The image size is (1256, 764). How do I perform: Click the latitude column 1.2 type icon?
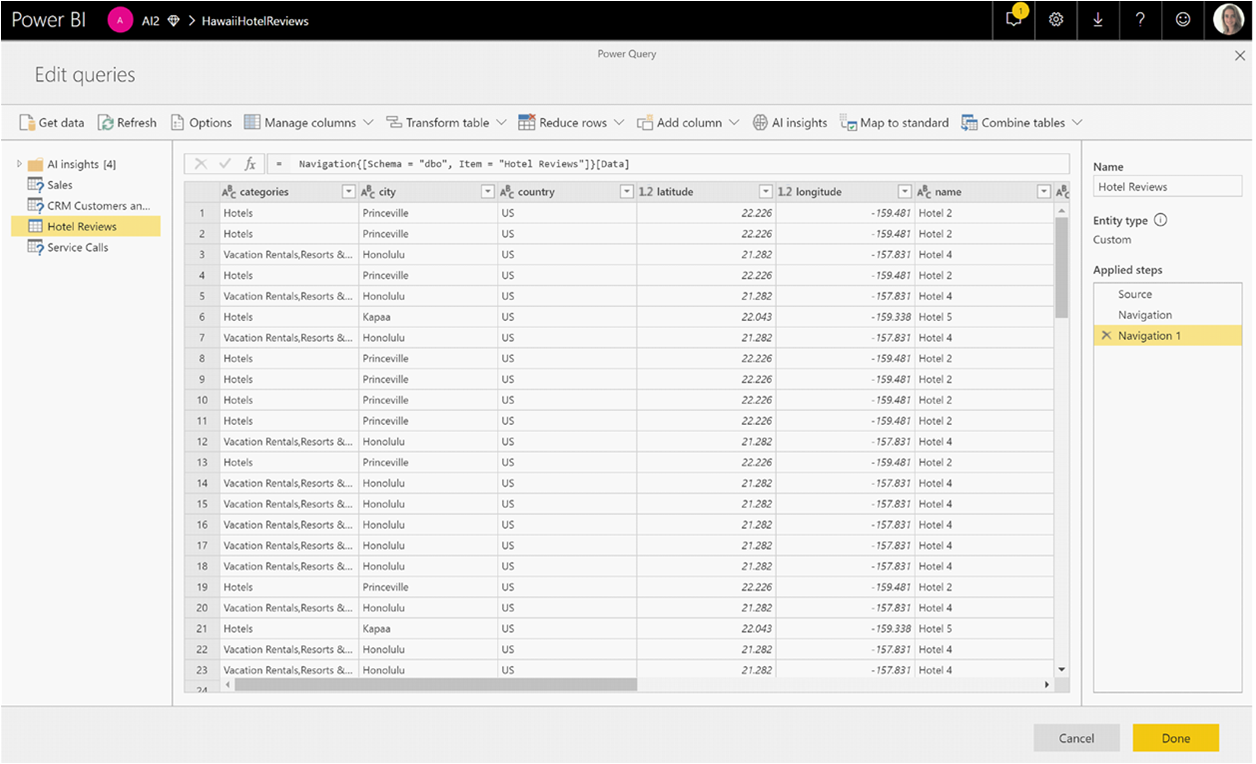pos(646,192)
